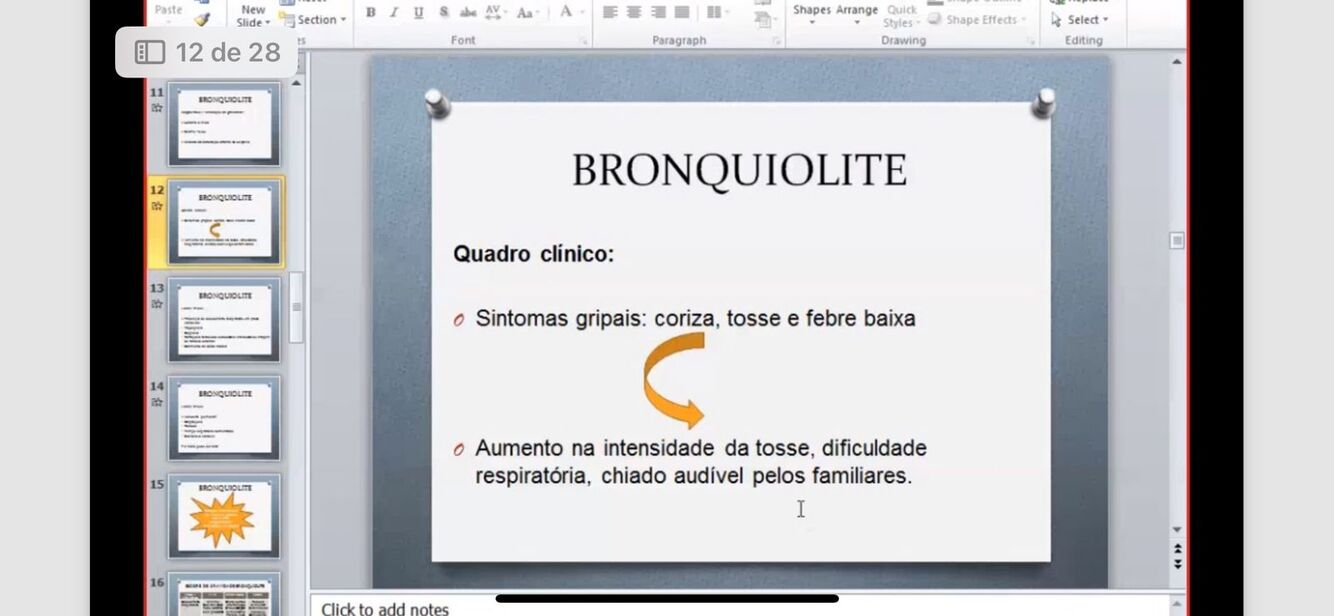Screen dimensions: 1334x616
Task: Select slide 16 table thumbnail
Action: (x=224, y=595)
